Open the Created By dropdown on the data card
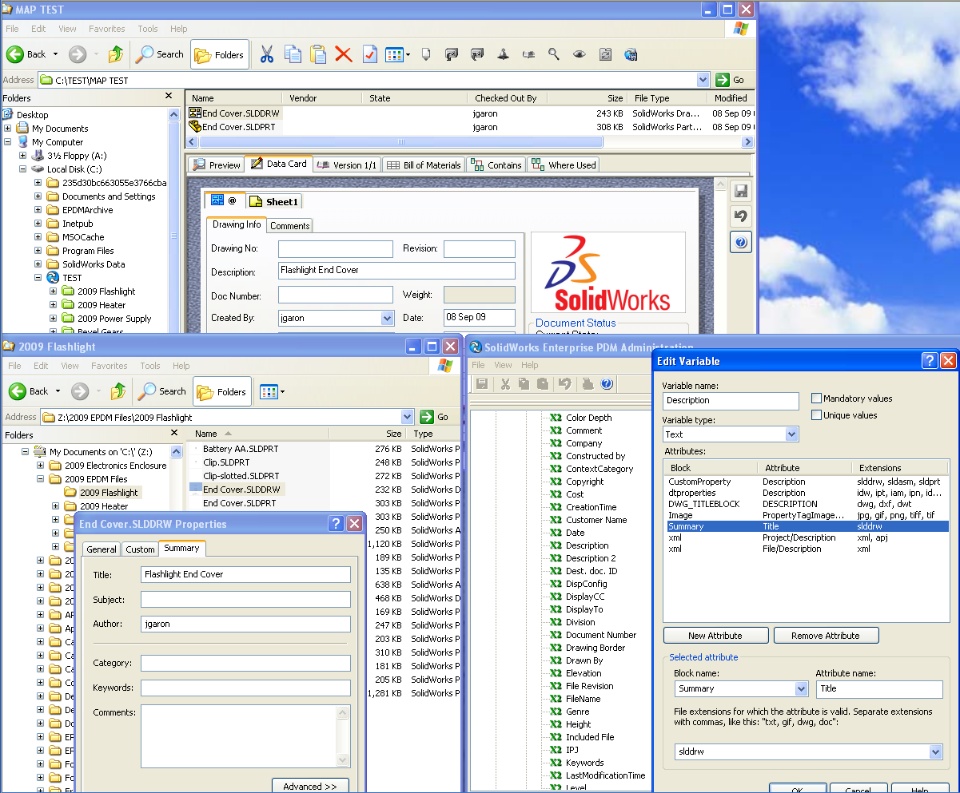The height and width of the screenshot is (793, 960). 387,318
